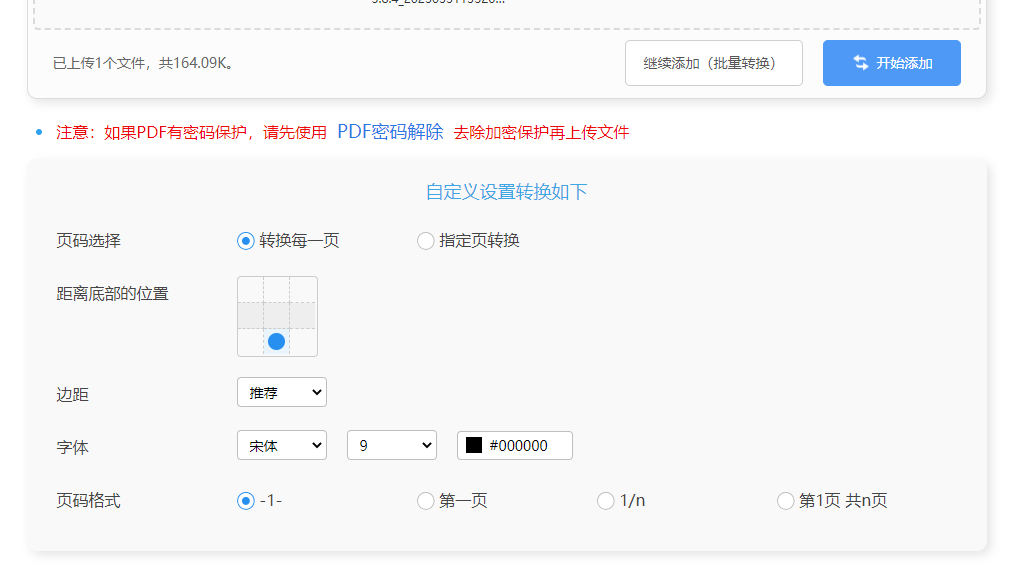Click the 页码格式 label
Viewport: 1015px width, 569px height.
pos(89,500)
